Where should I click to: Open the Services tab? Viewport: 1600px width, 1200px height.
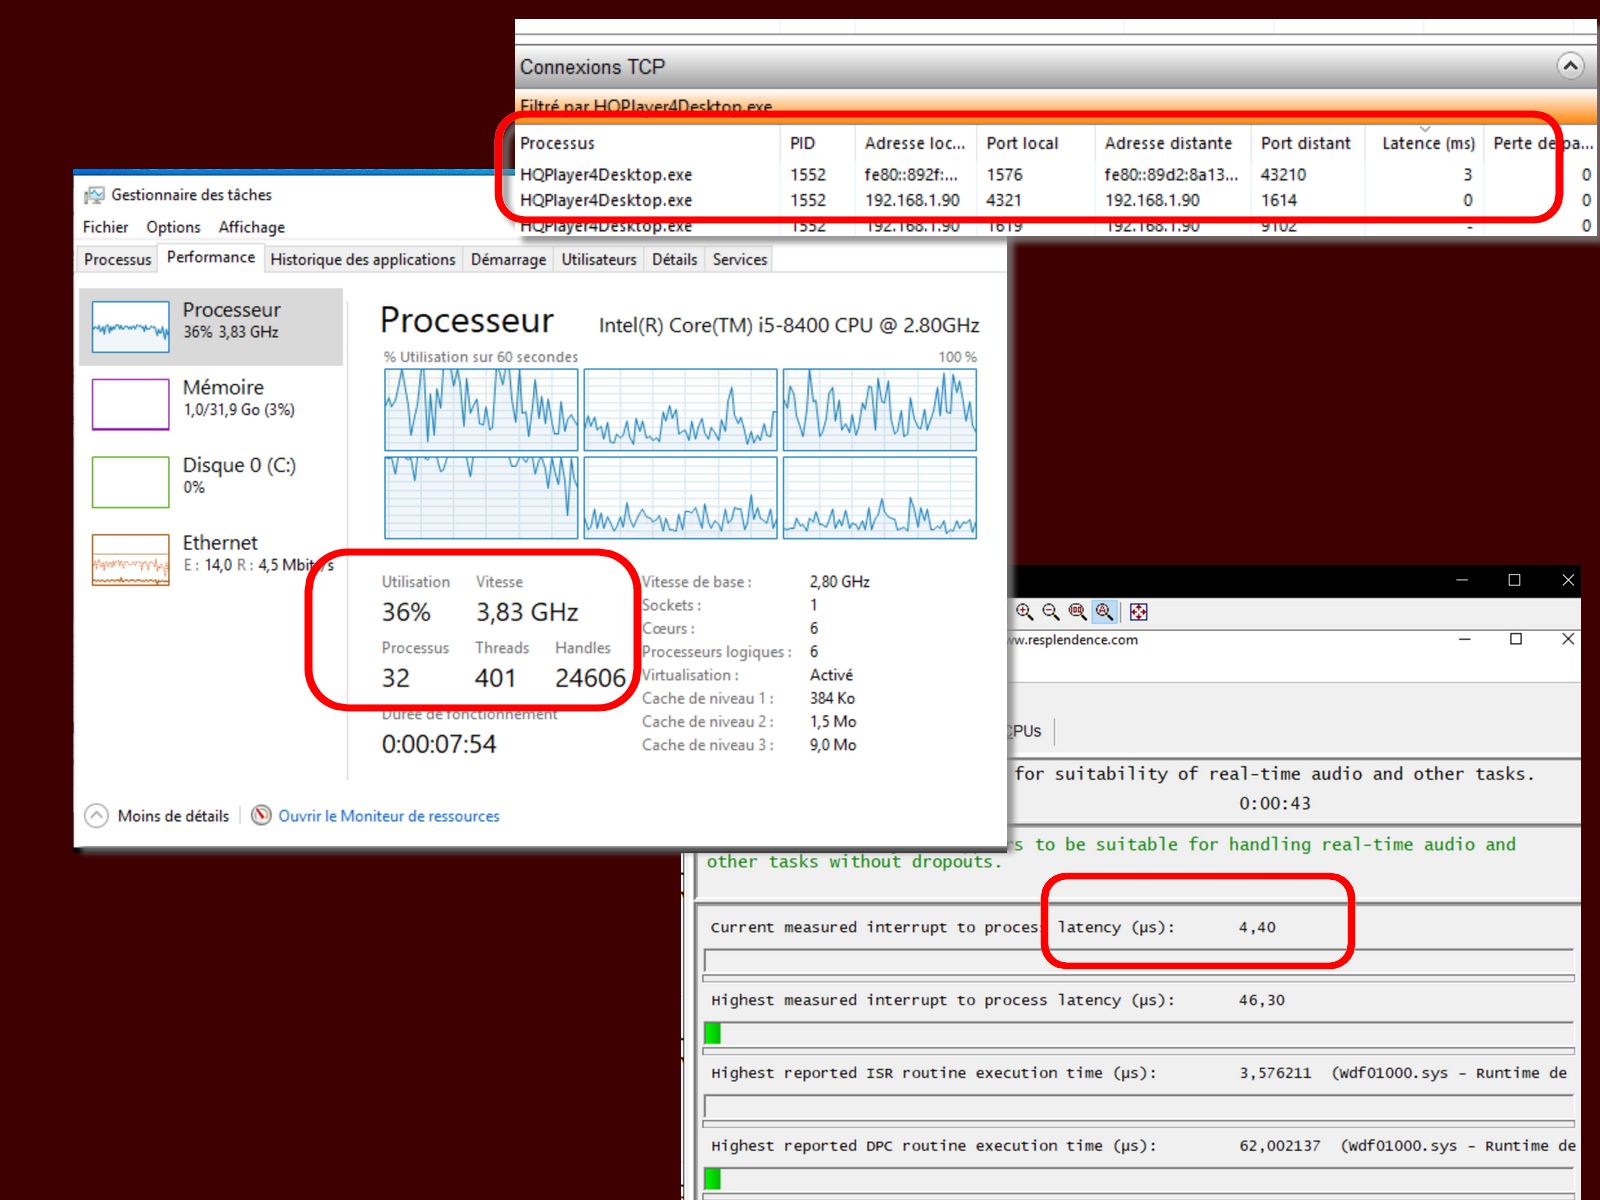[739, 259]
